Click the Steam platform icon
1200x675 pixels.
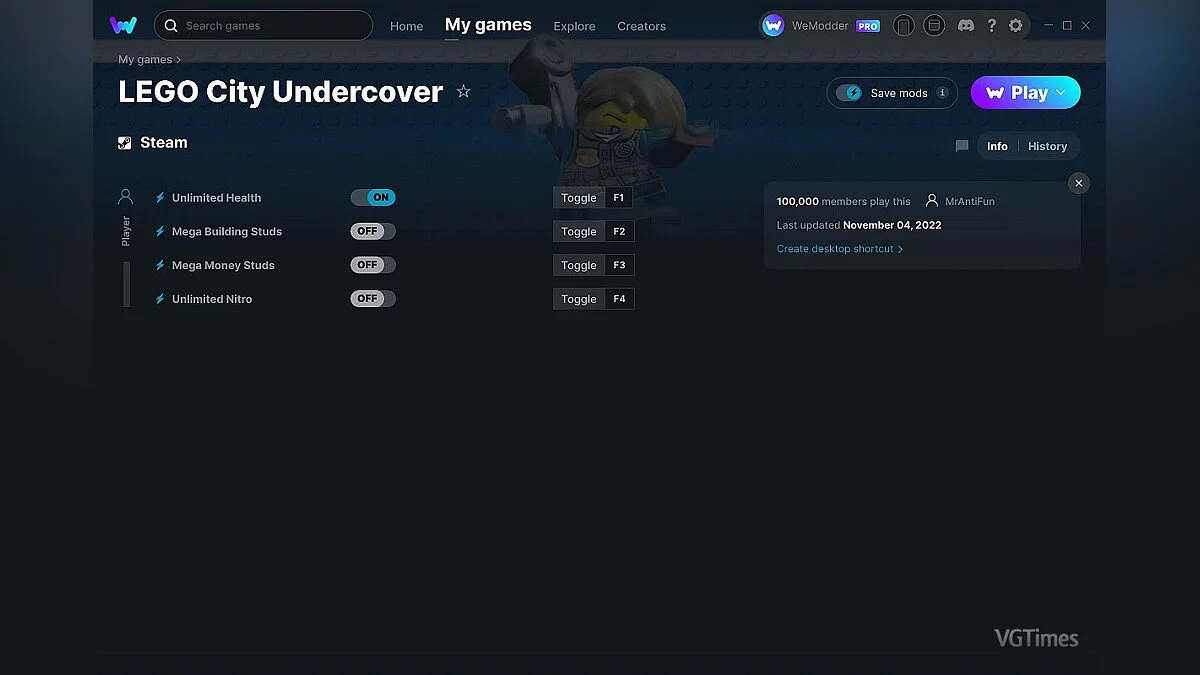coord(125,143)
